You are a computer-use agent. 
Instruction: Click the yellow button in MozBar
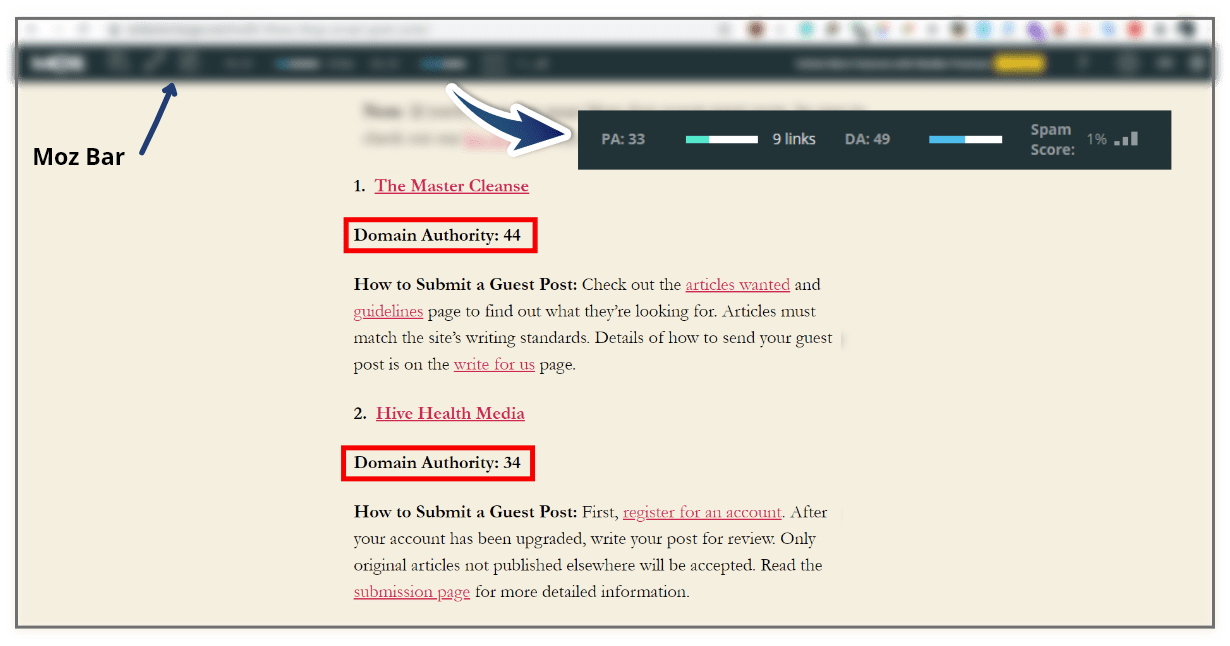[x=1018, y=64]
